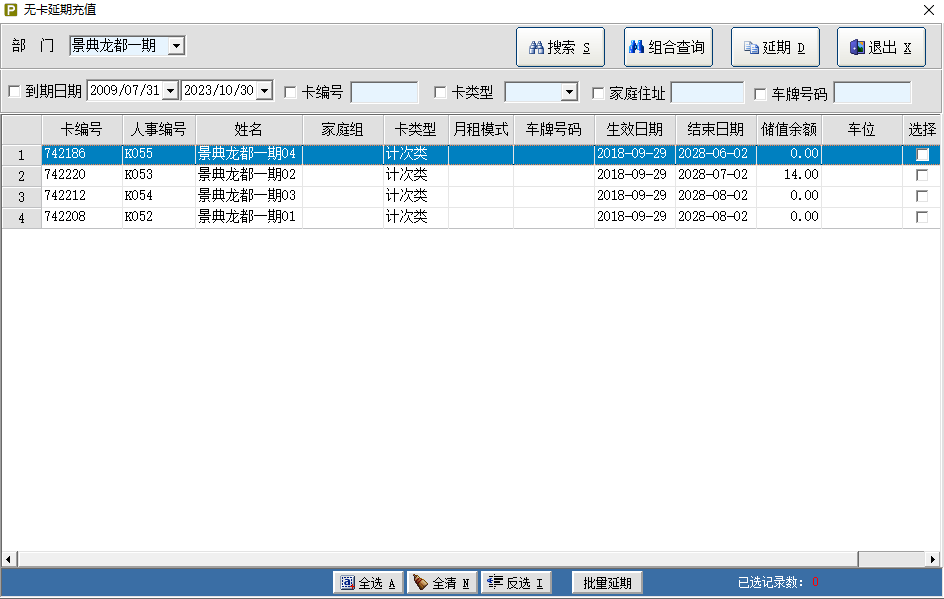Expand the 部门 department dropdown

click(176, 45)
